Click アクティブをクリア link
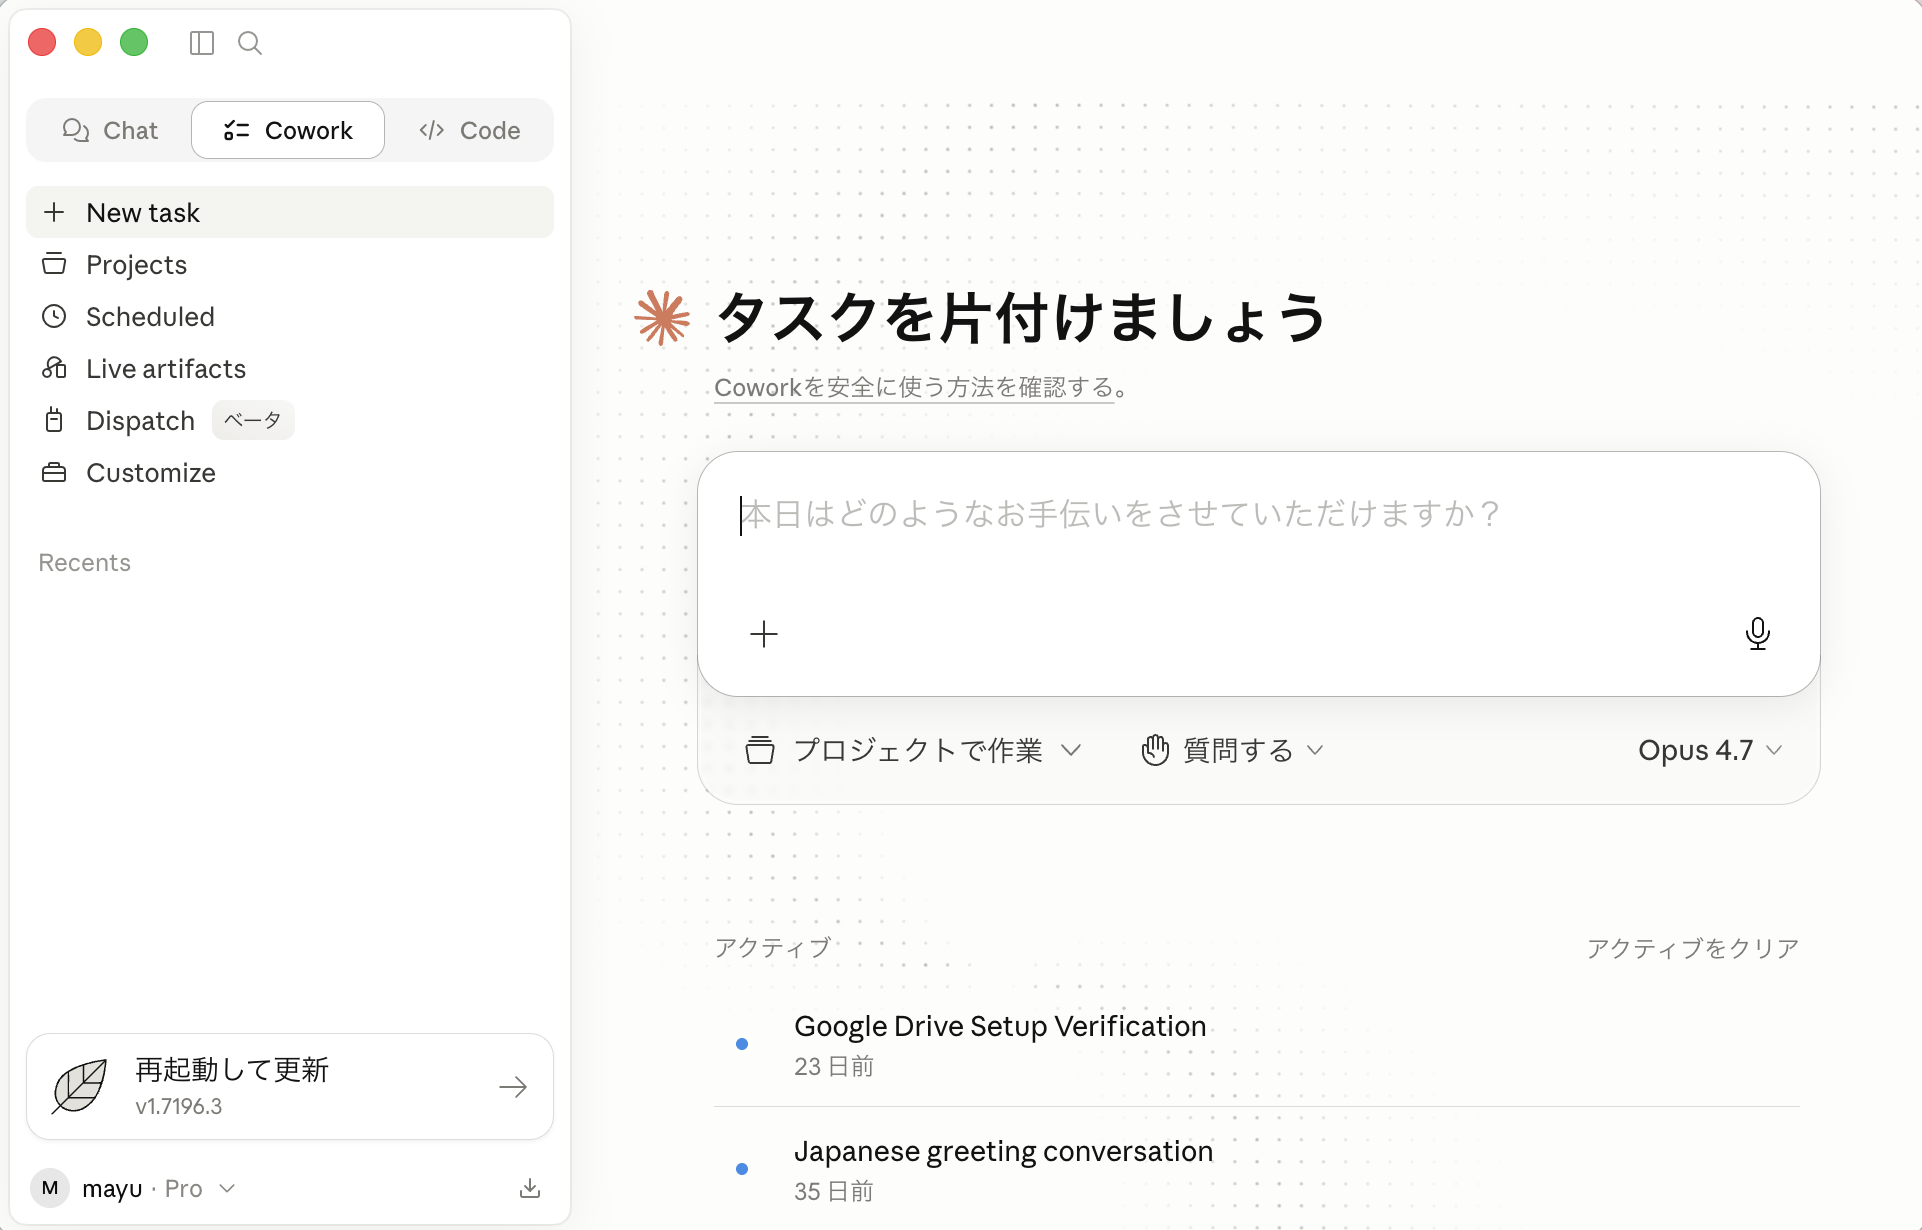Viewport: 1922px width, 1230px height. [x=1693, y=948]
